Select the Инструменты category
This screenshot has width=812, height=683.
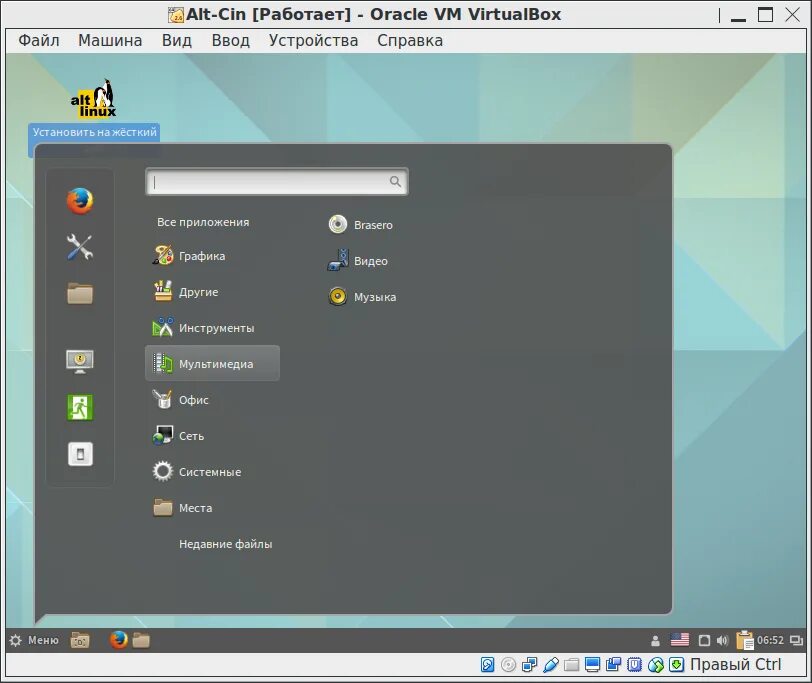point(212,328)
